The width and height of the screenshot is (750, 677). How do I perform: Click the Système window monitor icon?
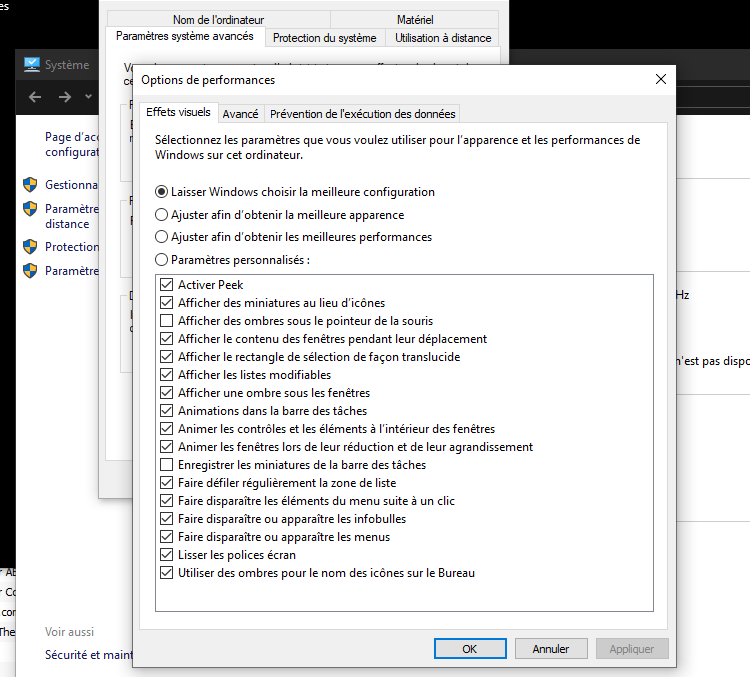(x=32, y=65)
